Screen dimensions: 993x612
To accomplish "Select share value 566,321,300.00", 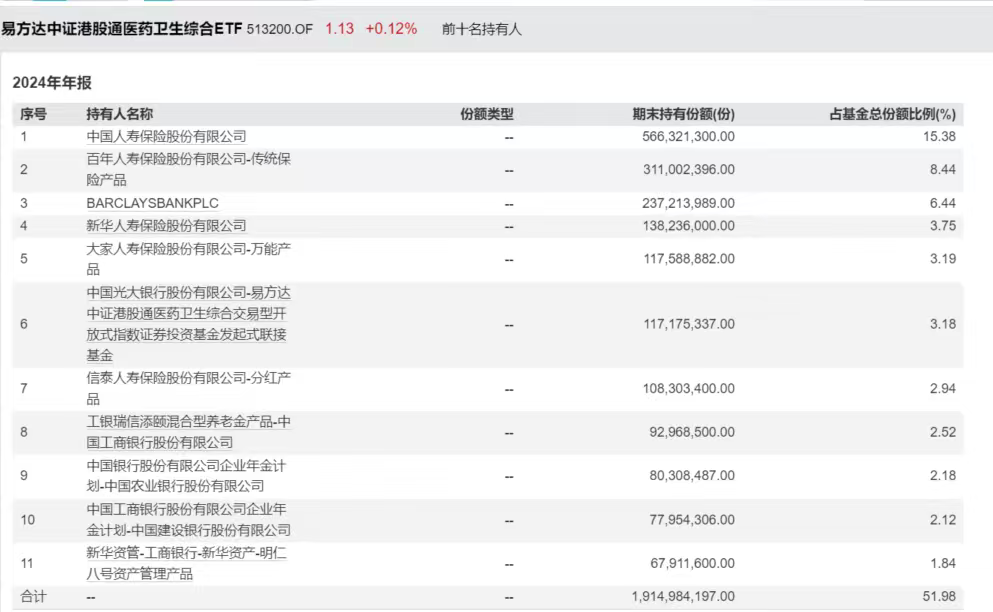I will pyautogui.click(x=688, y=136).
